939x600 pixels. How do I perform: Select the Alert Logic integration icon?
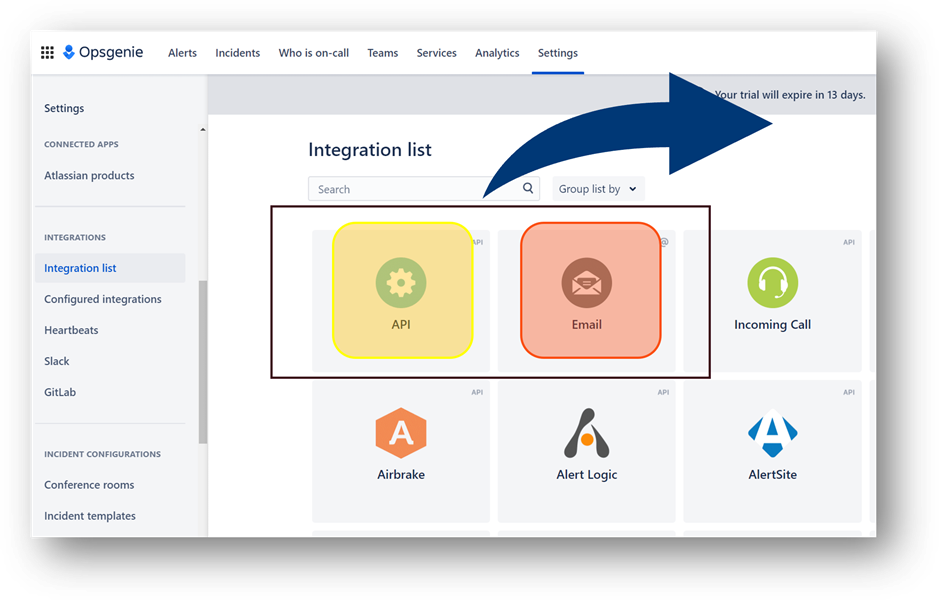[x=586, y=433]
